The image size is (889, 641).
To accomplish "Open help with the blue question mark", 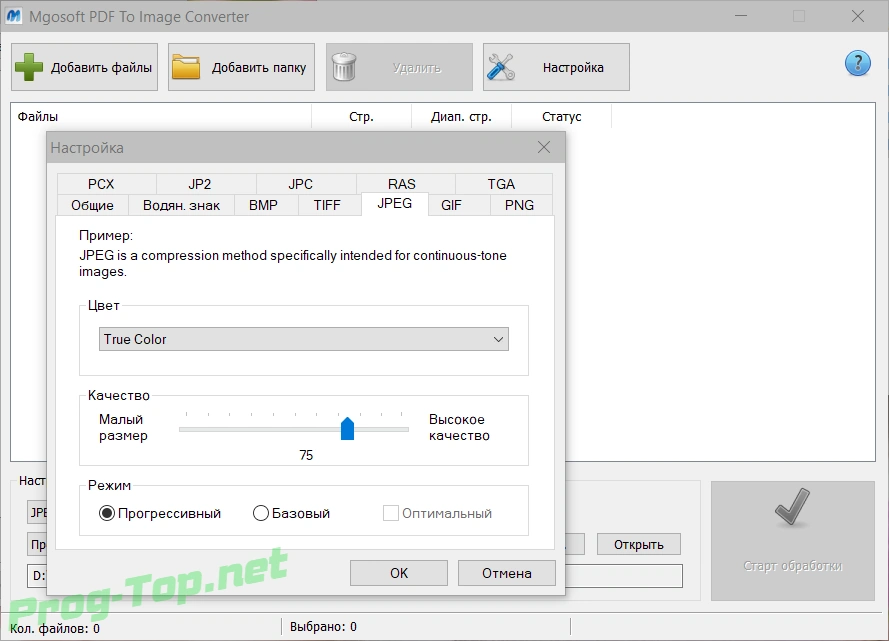I will click(x=857, y=63).
